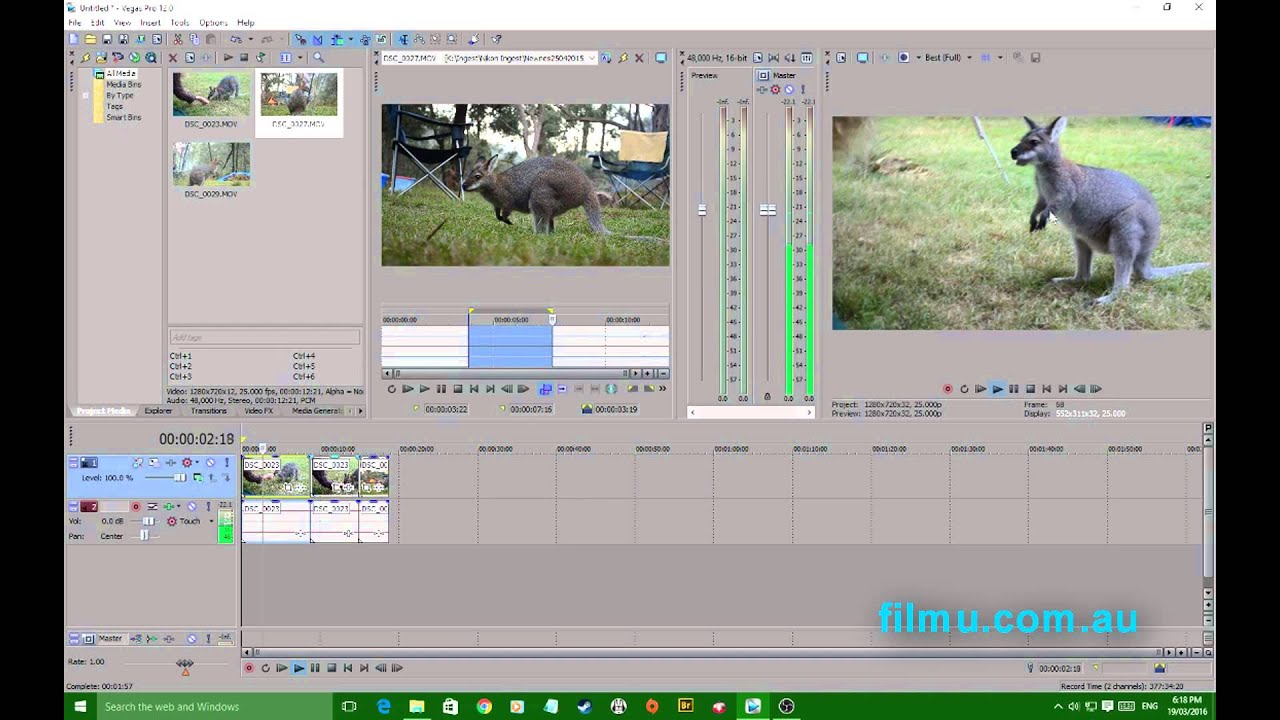Click the New project icon in main toolbar
Screen dimensions: 1280x720
(74, 39)
